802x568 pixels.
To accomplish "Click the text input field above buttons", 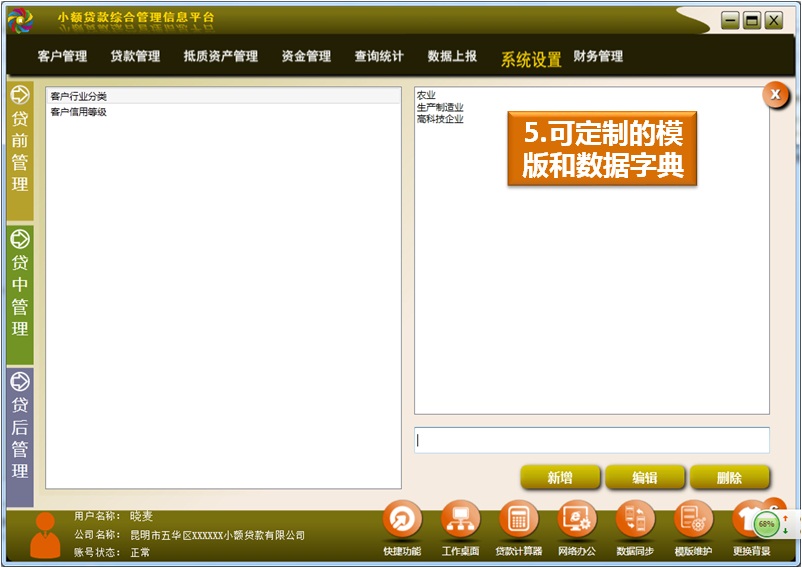I will point(592,440).
